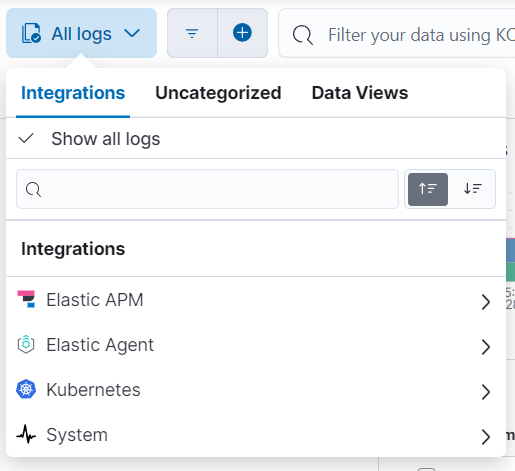Open the Elastic Agent integration

(x=256, y=345)
